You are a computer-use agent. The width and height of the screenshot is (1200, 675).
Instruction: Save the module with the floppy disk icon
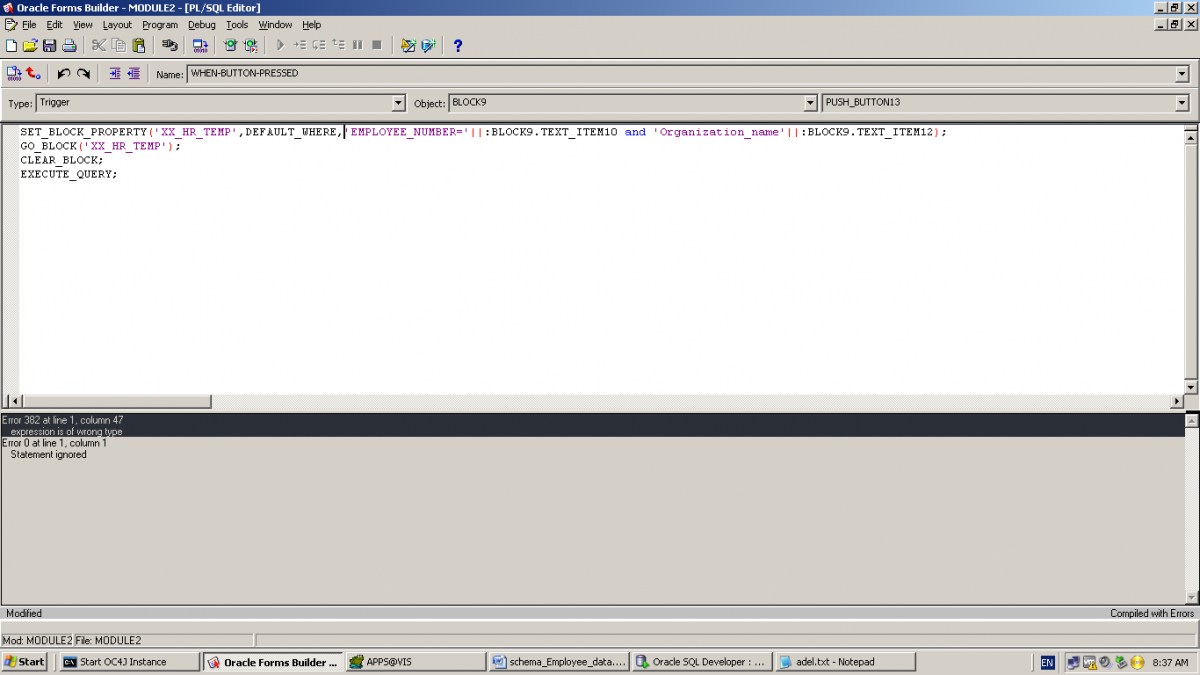click(49, 45)
